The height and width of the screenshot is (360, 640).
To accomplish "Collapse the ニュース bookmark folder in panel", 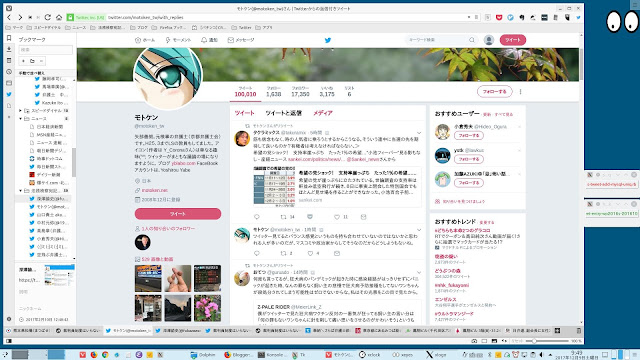I will (x=20, y=119).
